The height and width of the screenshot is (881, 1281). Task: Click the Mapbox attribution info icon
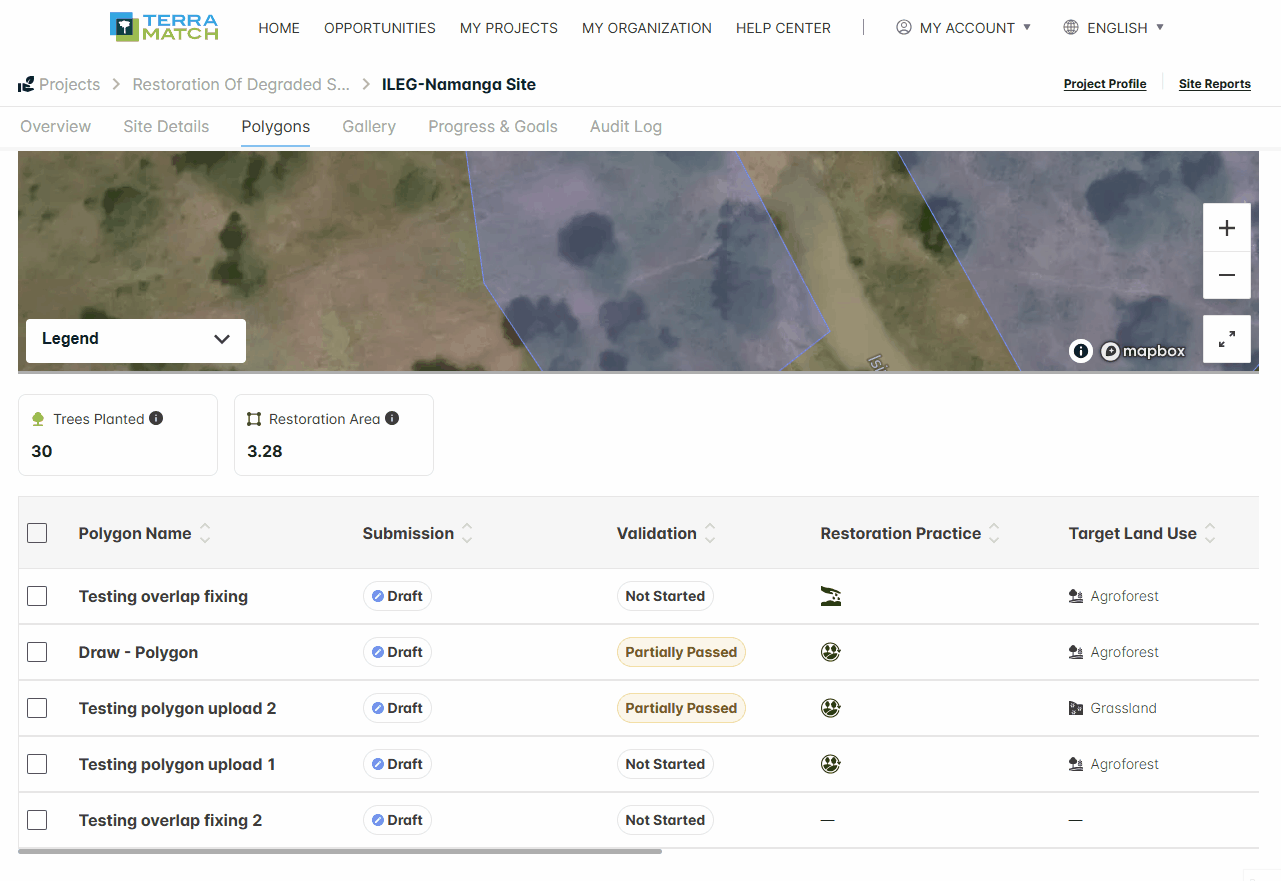point(1080,351)
